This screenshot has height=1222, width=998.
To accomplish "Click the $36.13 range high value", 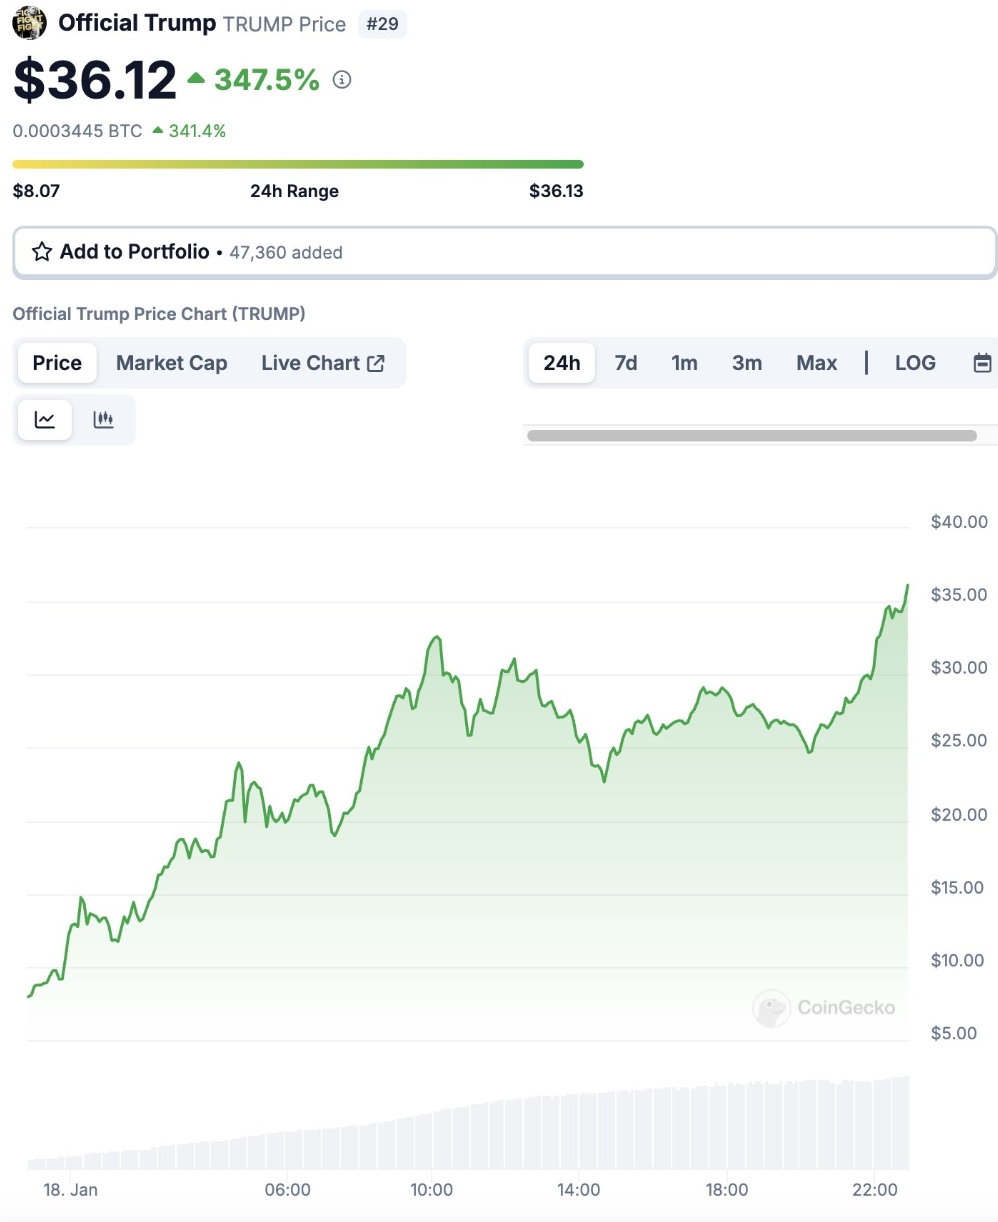I will [556, 191].
